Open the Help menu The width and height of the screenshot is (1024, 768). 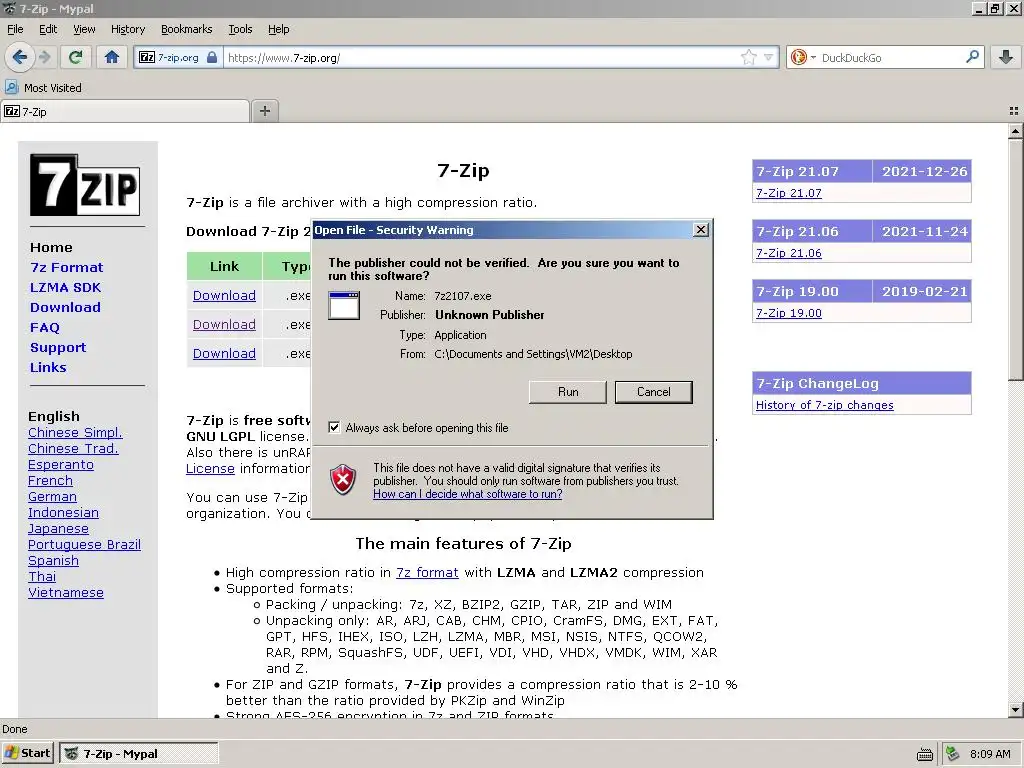pyautogui.click(x=279, y=29)
